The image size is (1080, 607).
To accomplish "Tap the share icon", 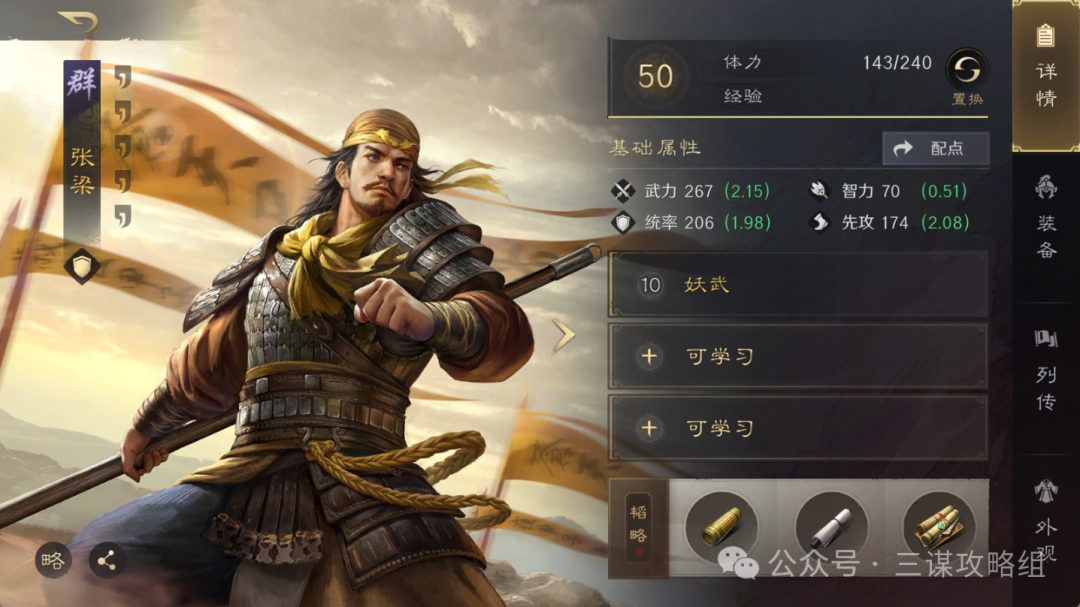I will point(107,561).
